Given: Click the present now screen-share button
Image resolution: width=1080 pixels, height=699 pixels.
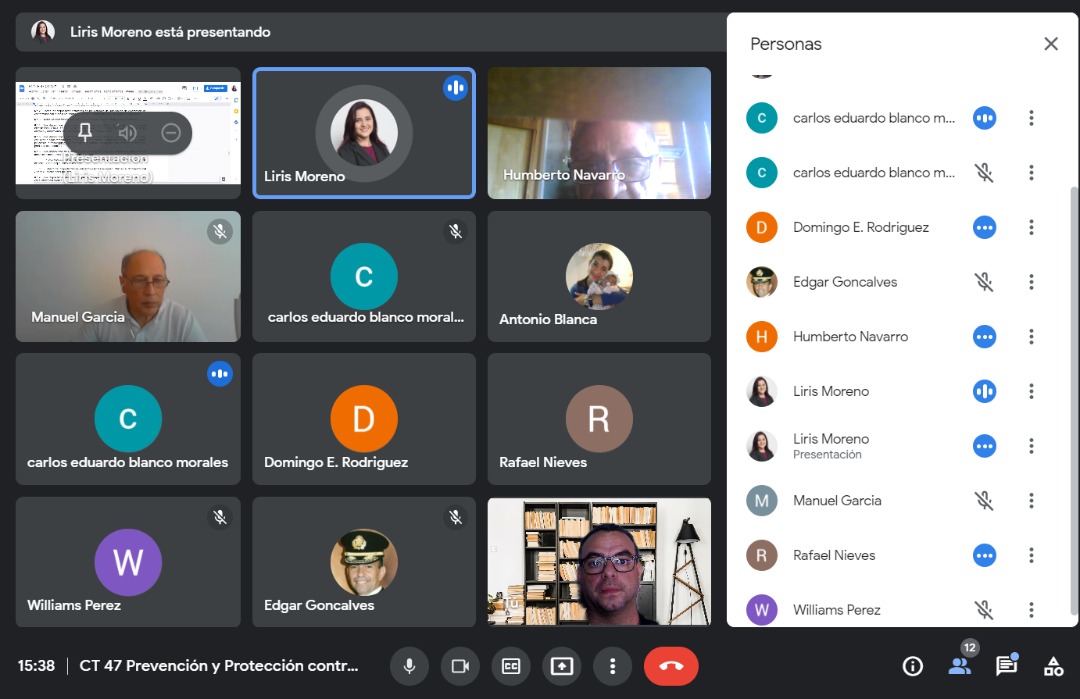Looking at the screenshot, I should click(x=562, y=666).
